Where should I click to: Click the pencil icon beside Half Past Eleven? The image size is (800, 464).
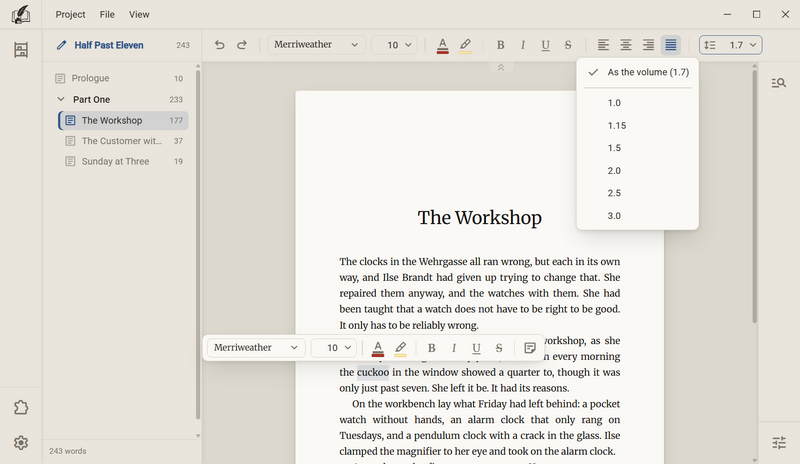pos(61,45)
